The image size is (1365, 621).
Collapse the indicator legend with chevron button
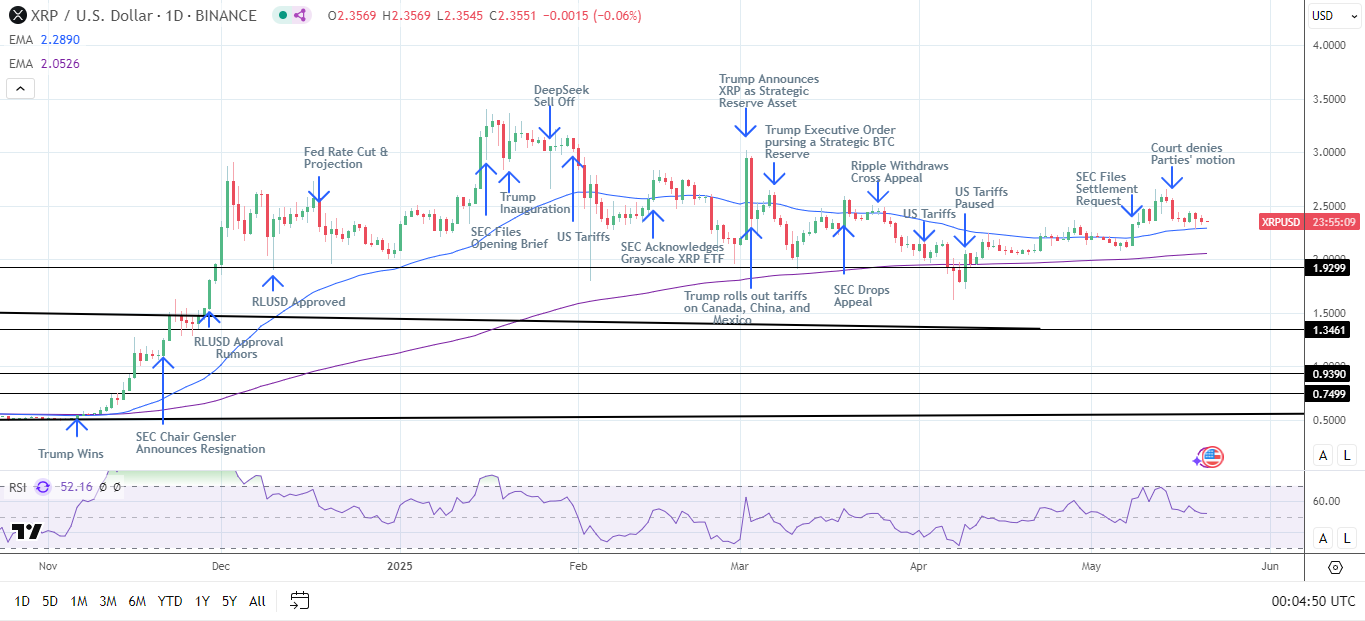pos(20,88)
